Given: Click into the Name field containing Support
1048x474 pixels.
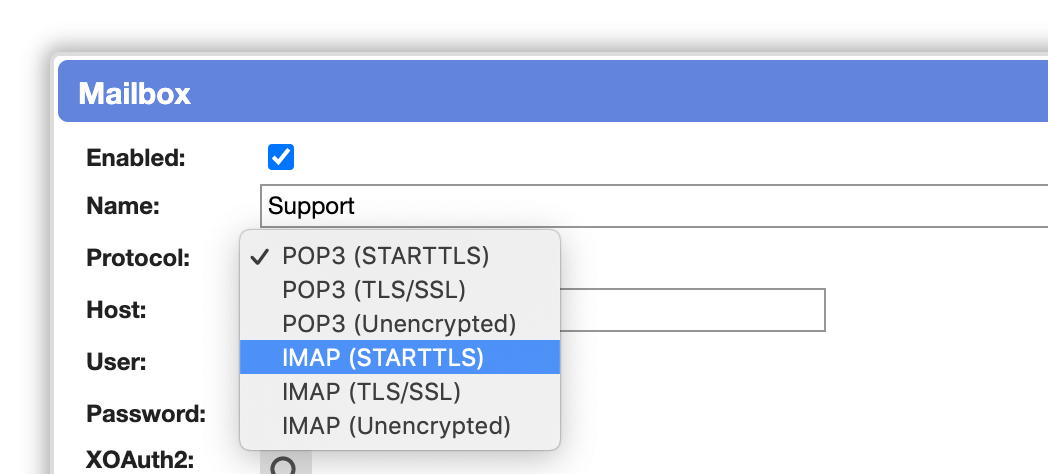Looking at the screenshot, I should coord(654,206).
